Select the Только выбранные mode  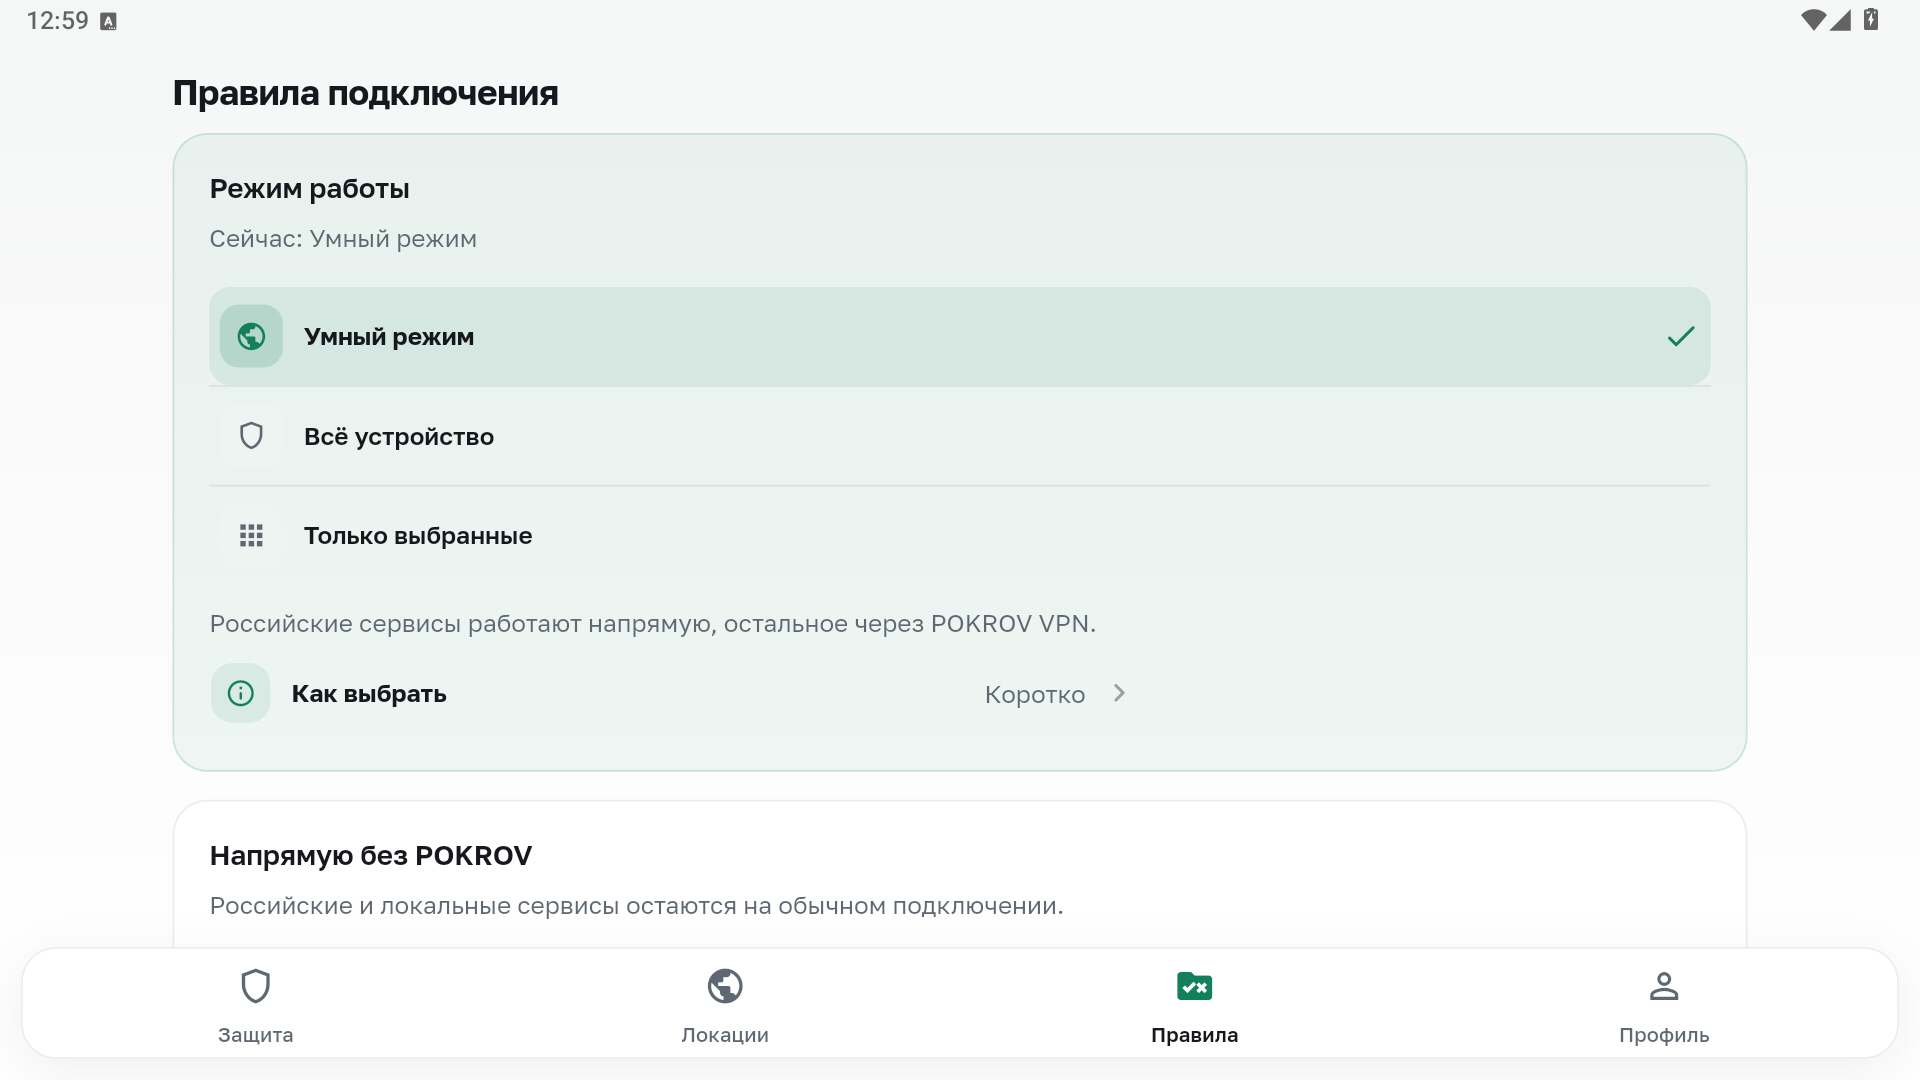(960, 536)
